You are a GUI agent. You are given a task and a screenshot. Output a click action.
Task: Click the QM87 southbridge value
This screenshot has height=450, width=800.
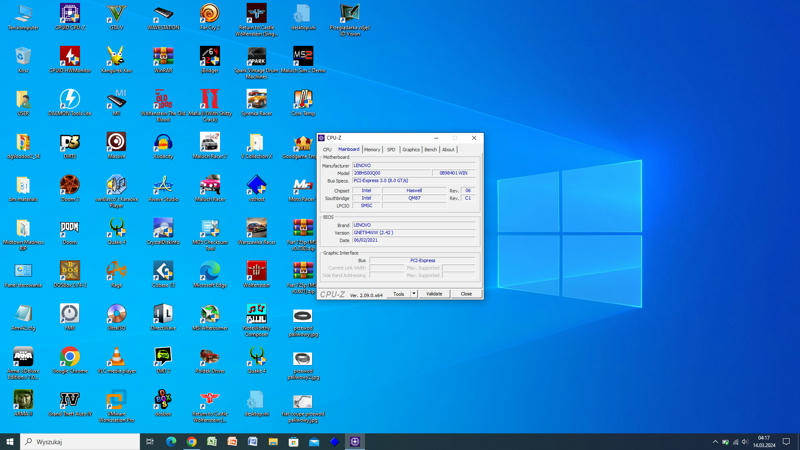click(x=414, y=198)
